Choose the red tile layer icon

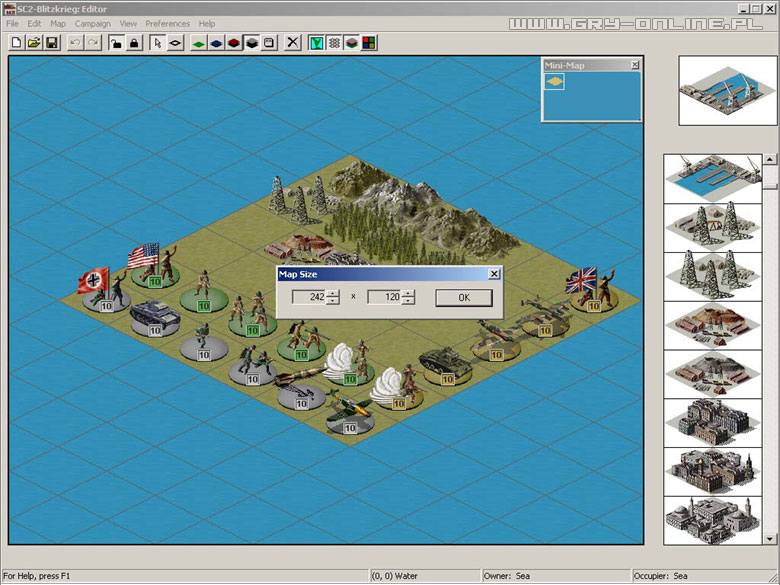[234, 43]
